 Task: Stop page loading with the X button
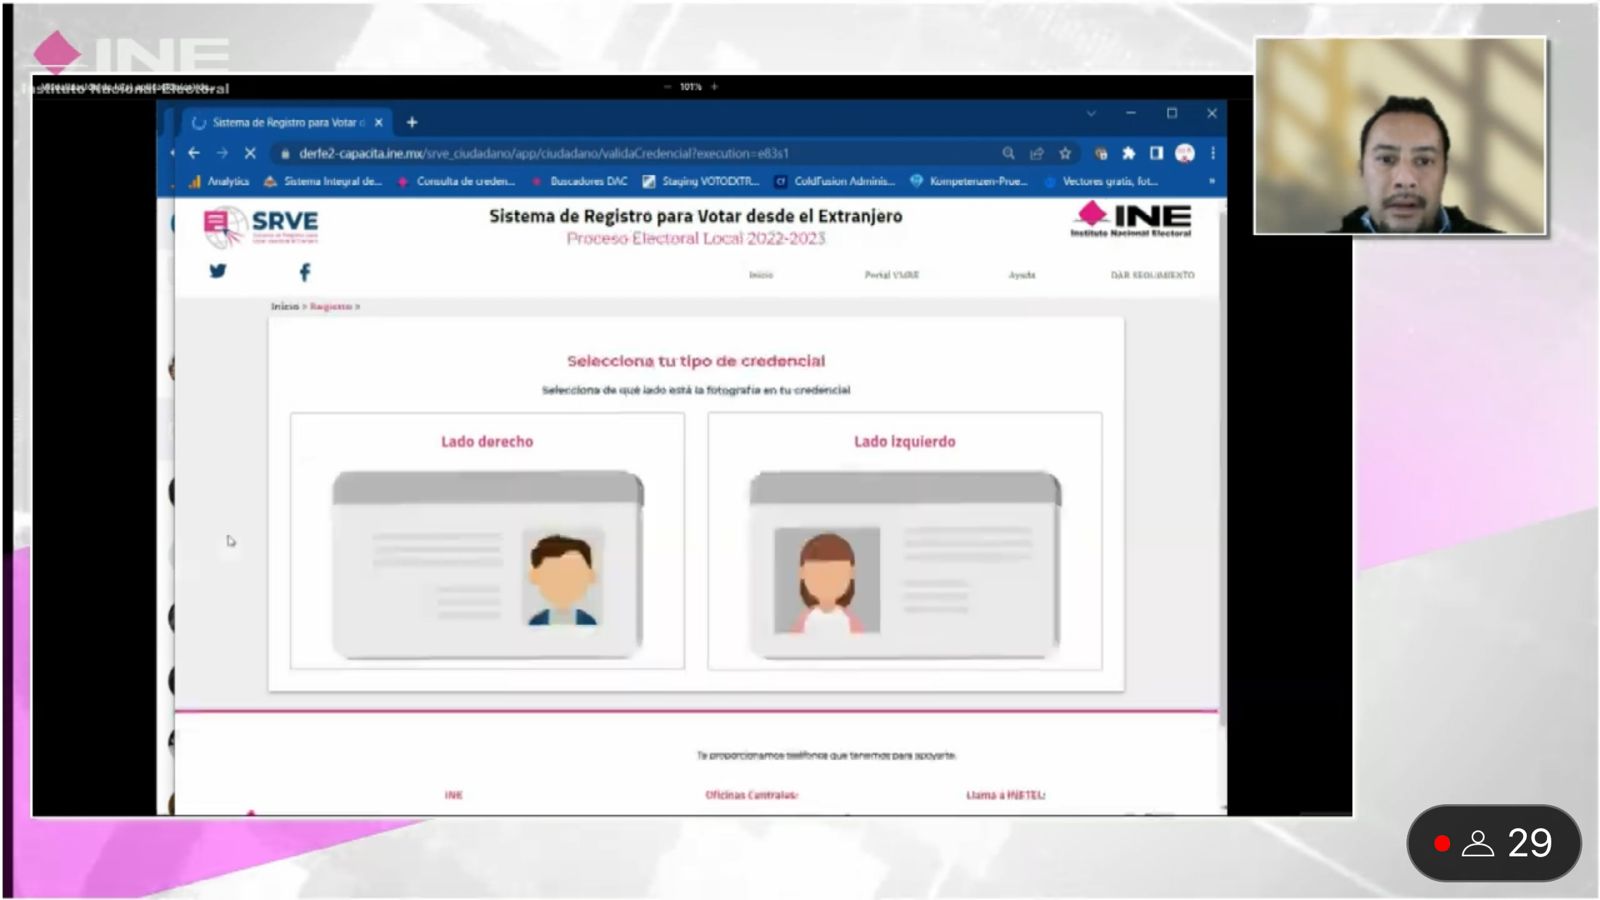(250, 153)
